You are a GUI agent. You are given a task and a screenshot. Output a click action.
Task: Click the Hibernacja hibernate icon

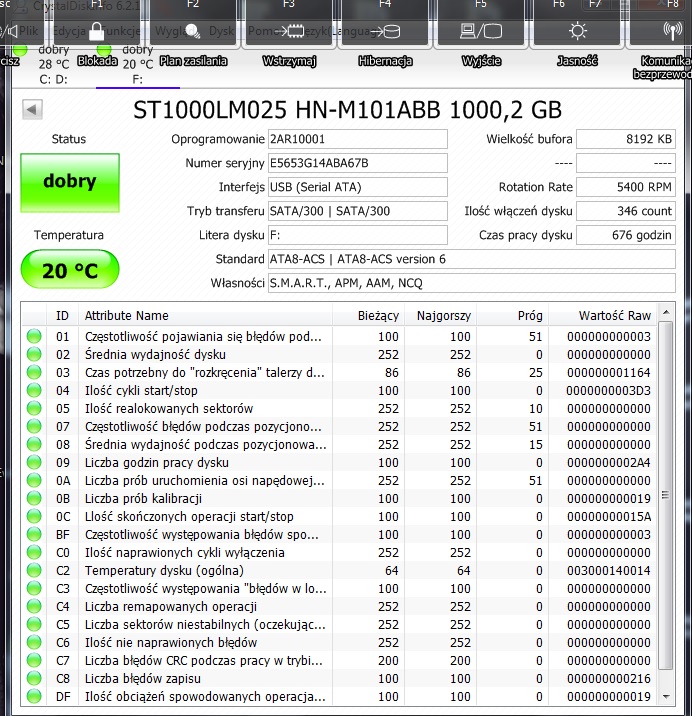385,31
